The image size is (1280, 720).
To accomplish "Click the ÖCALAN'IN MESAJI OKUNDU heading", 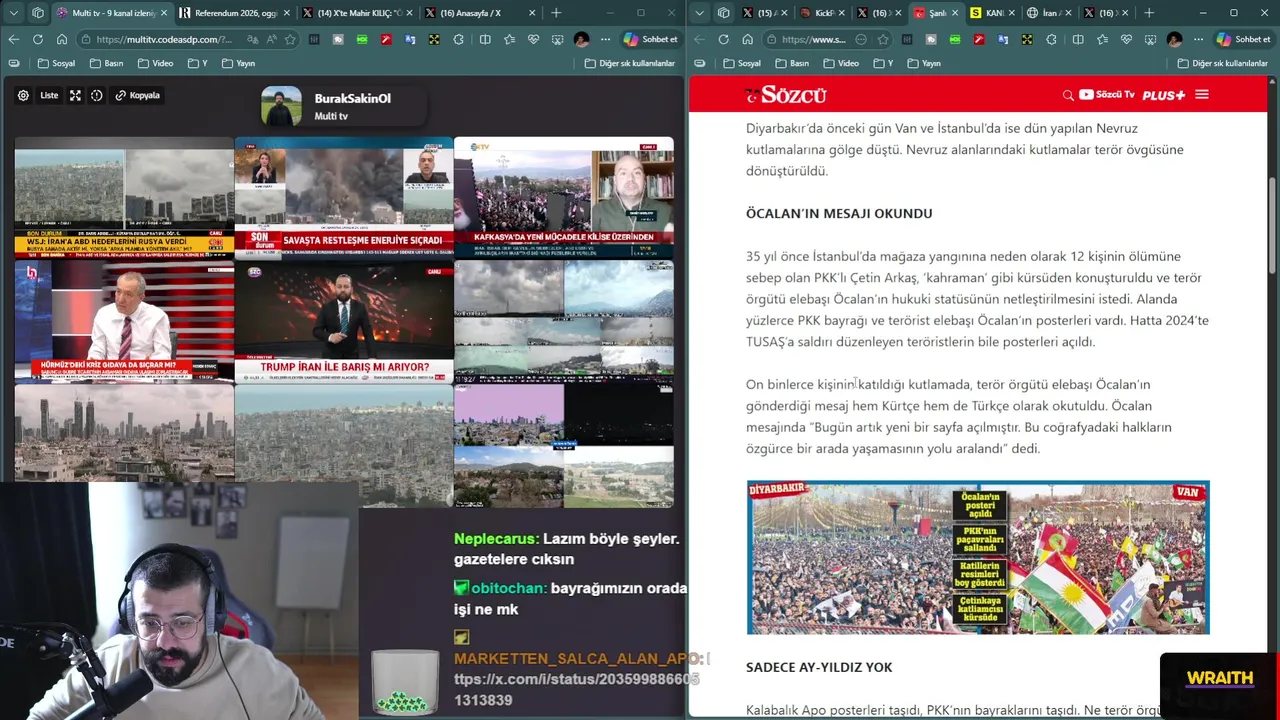I will coord(839,213).
